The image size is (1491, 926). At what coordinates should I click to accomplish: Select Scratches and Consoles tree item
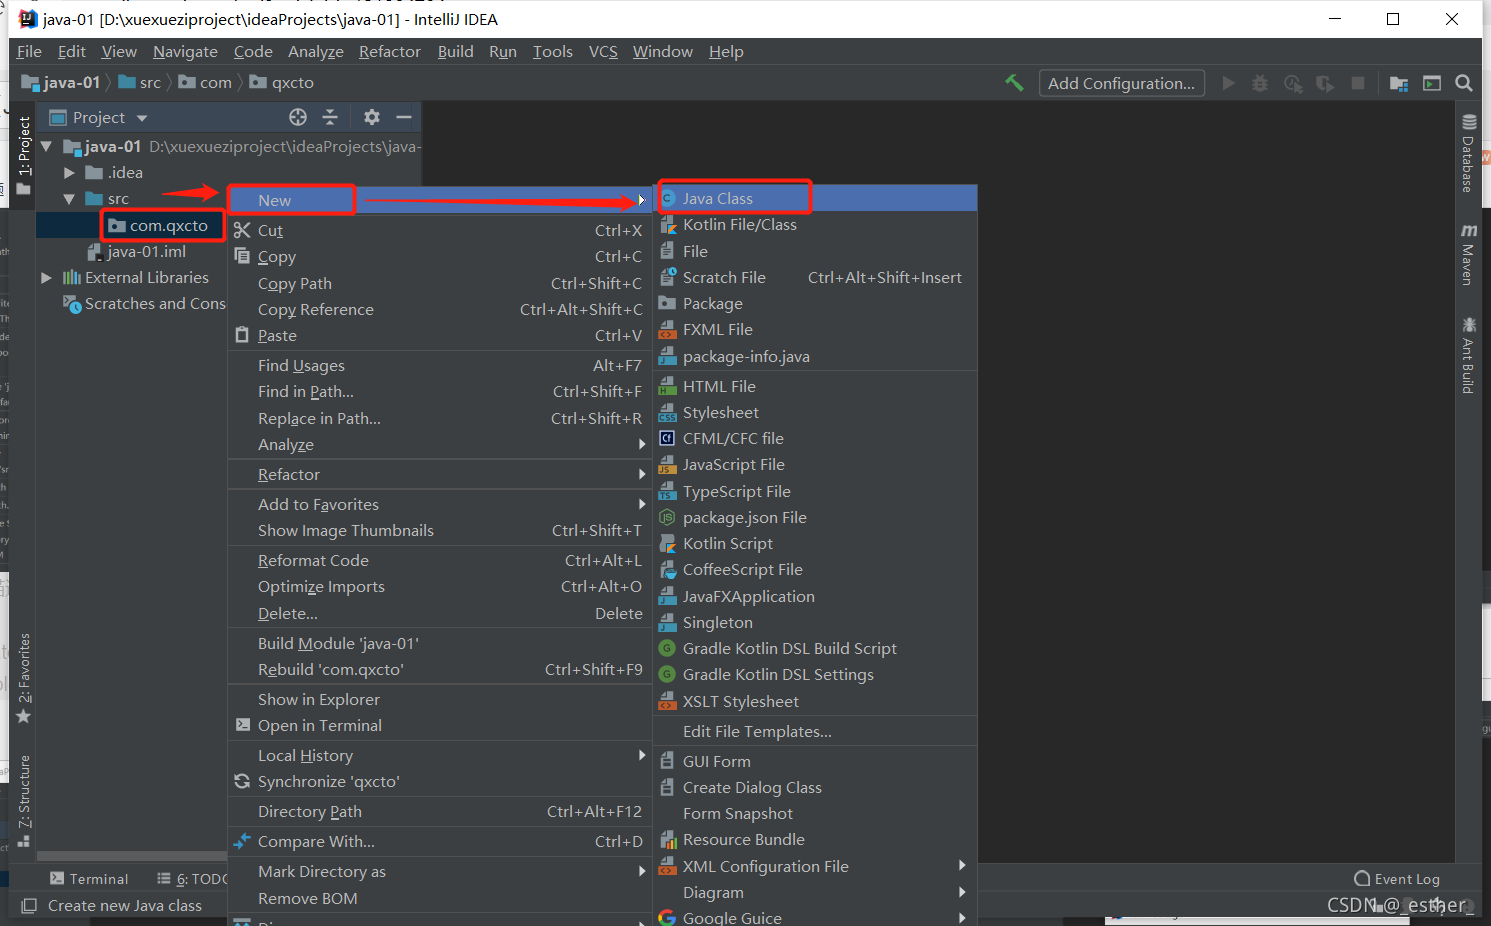pyautogui.click(x=144, y=304)
